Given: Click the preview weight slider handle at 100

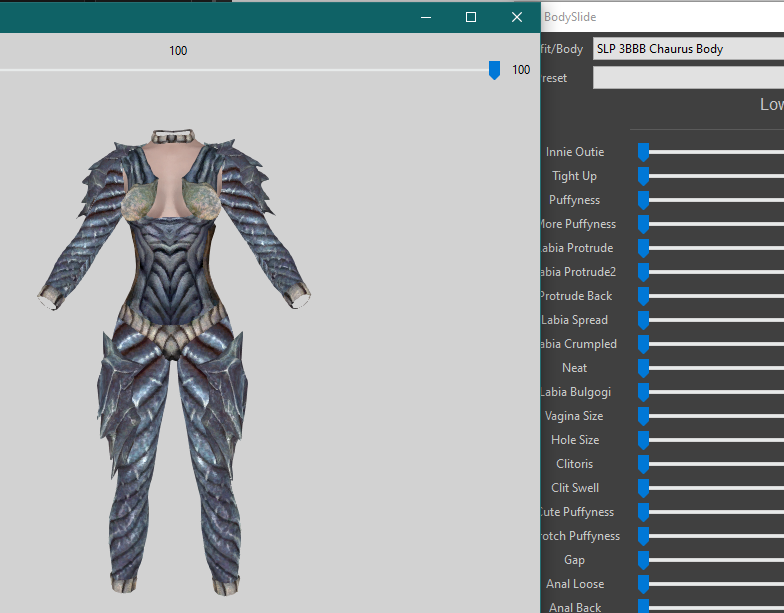Looking at the screenshot, I should pos(494,70).
